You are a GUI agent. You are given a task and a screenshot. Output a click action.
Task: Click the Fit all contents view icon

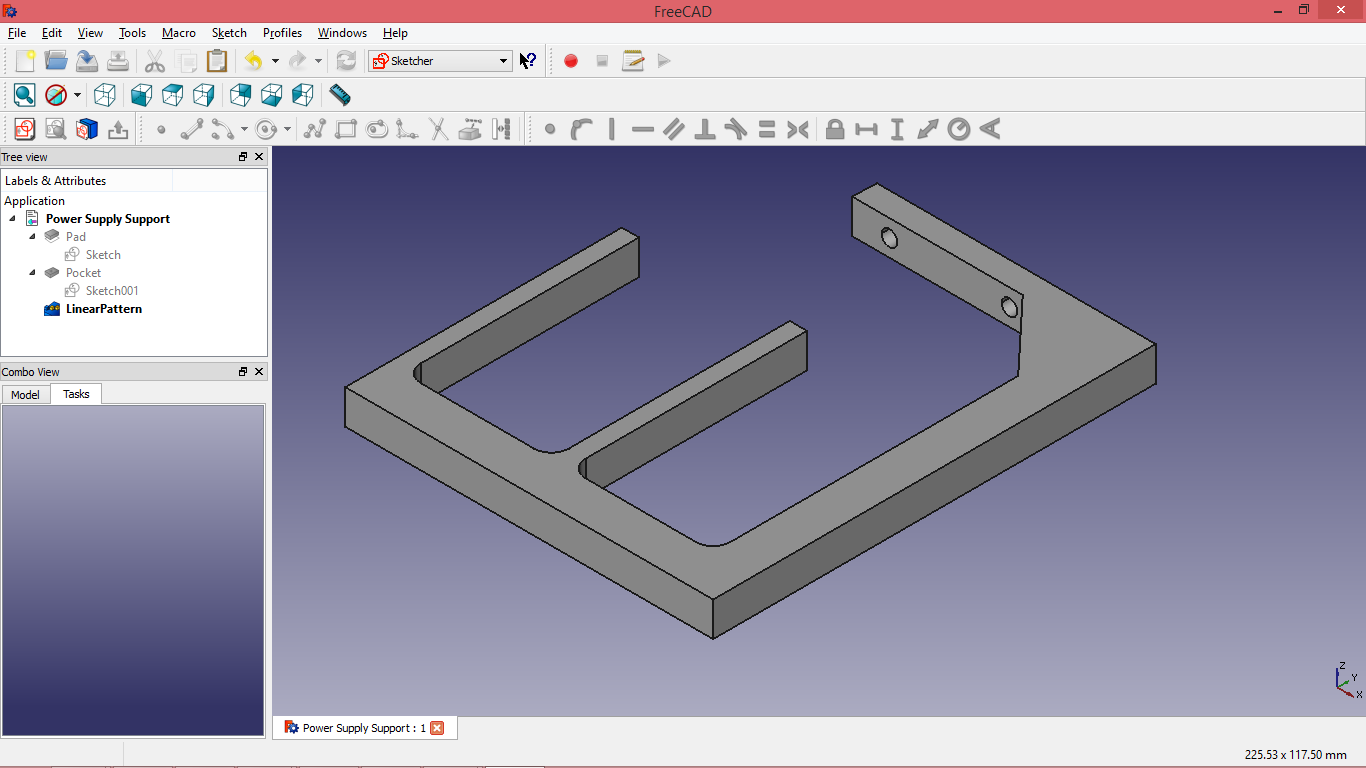24,95
